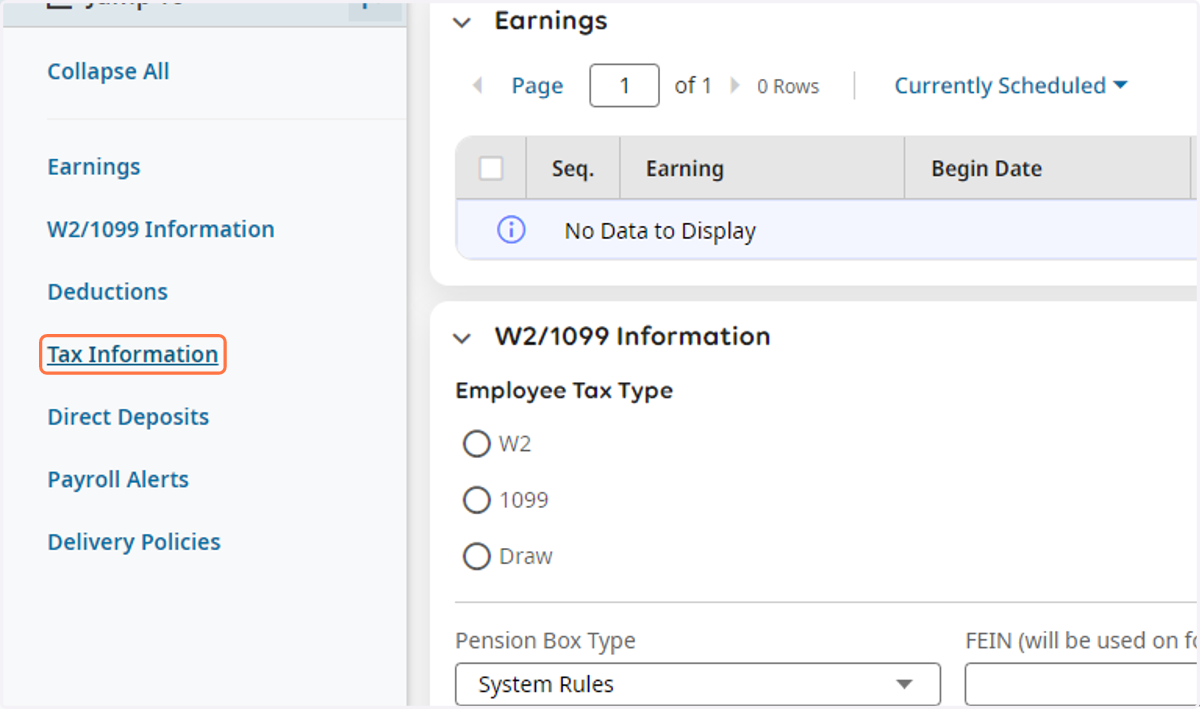
Task: Select the W2 radio button
Action: point(476,444)
